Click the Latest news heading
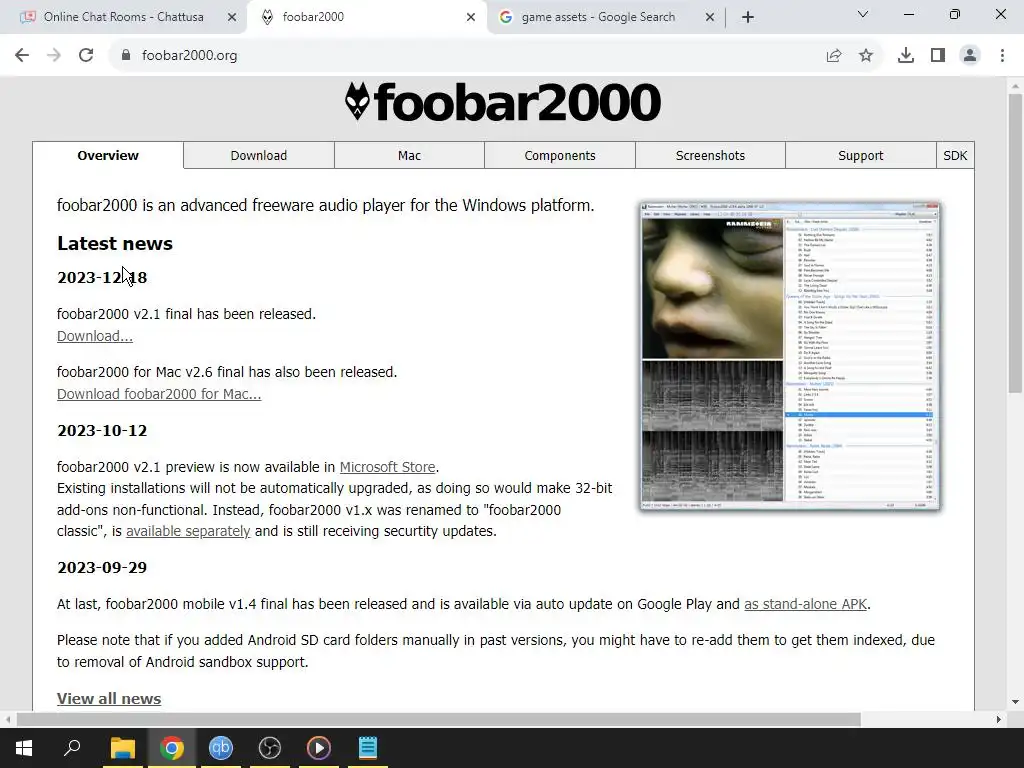 (x=115, y=243)
